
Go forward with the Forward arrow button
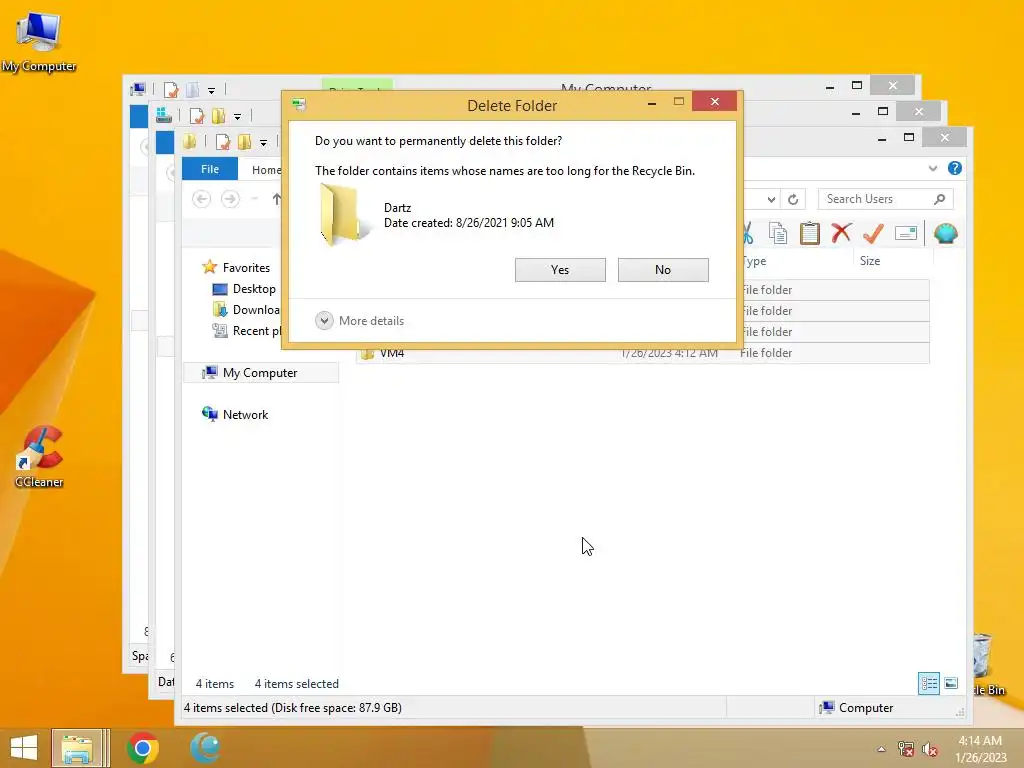pyautogui.click(x=230, y=199)
